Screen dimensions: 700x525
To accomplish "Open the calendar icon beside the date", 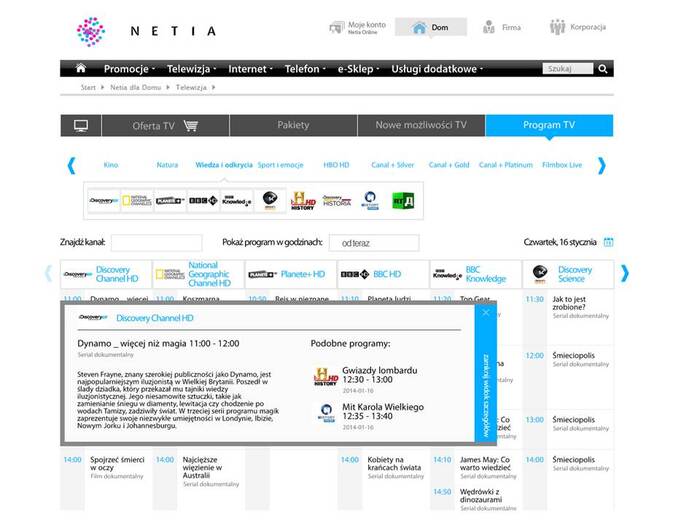I will click(x=608, y=242).
